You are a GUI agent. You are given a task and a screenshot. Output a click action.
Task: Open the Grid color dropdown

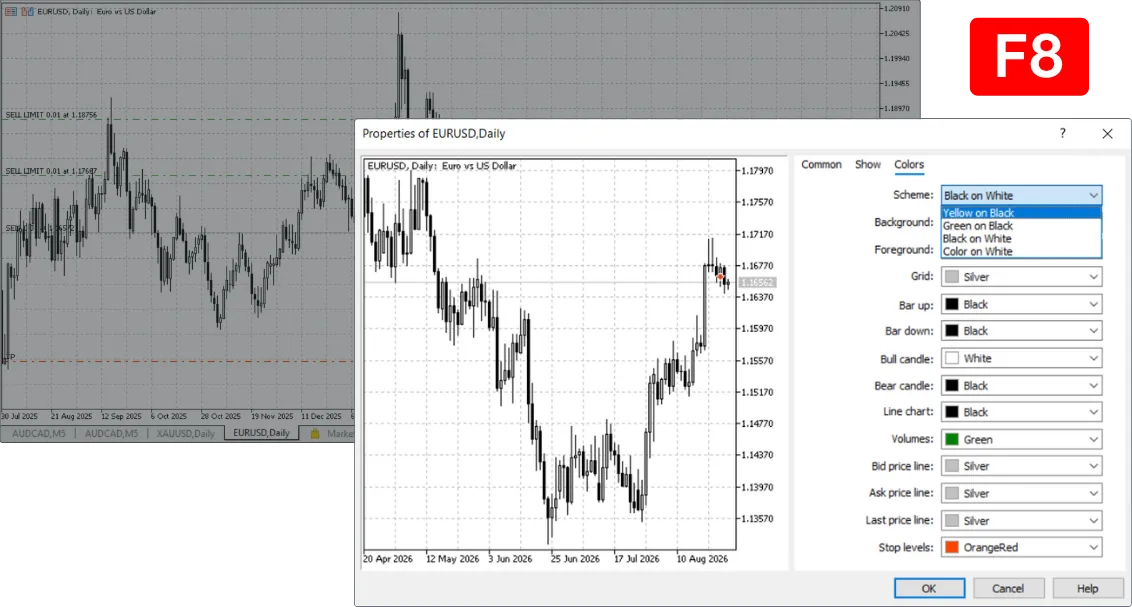click(x=1022, y=277)
